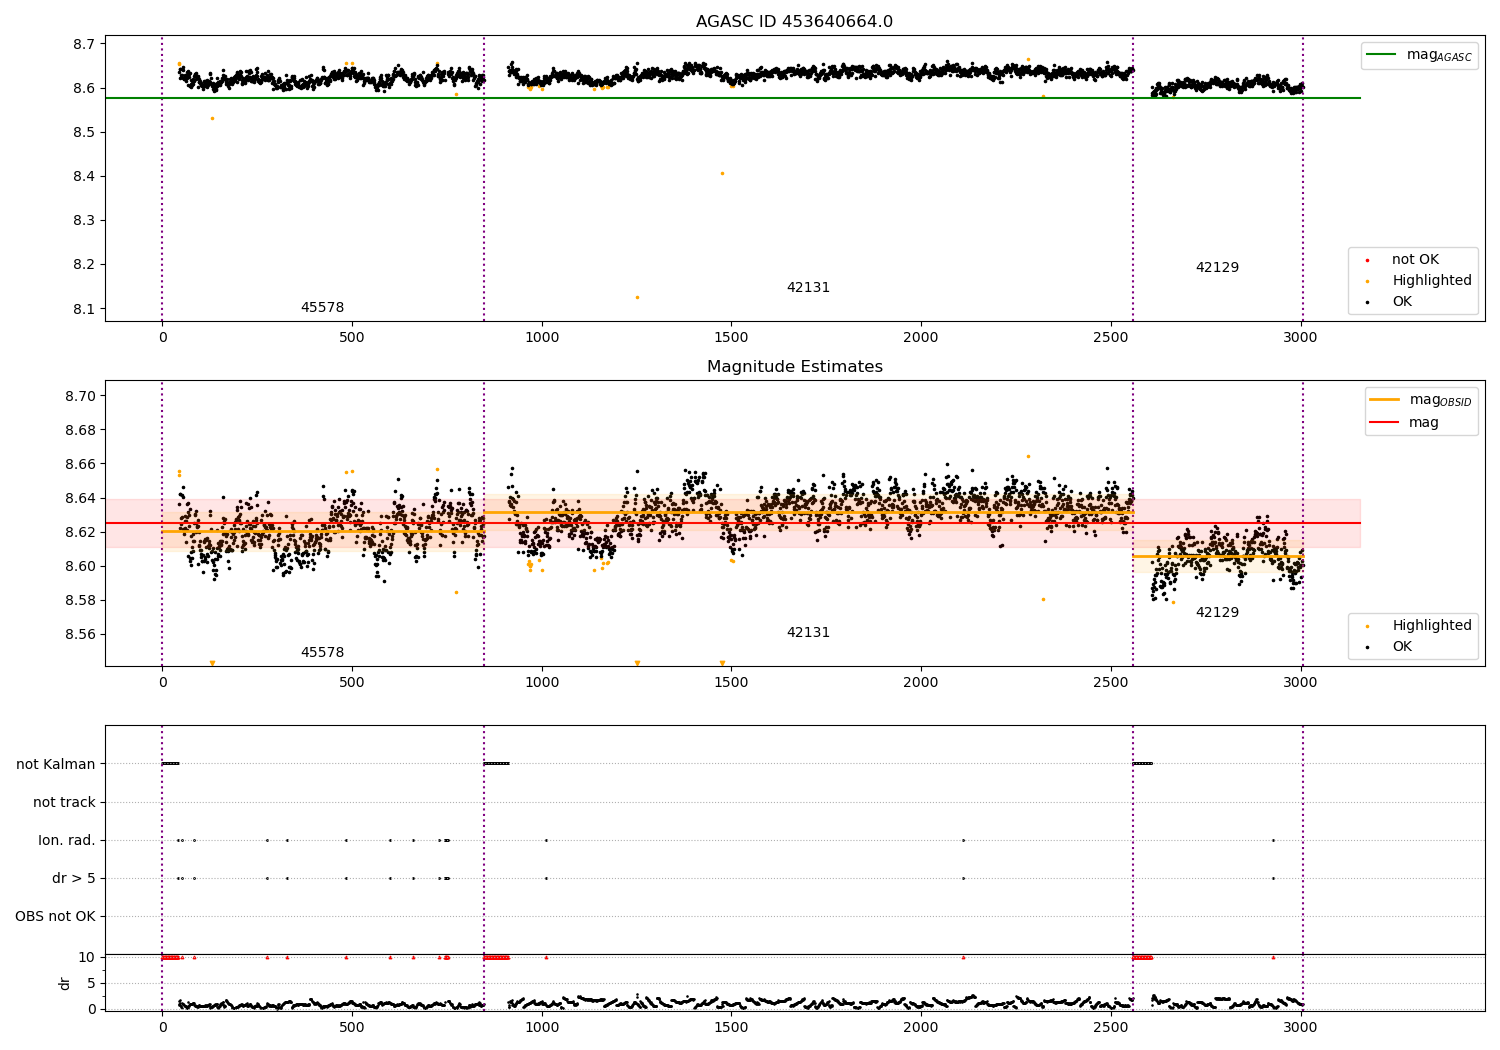Viewport: 1500px width, 1050px height.
Task: Select the 42131 obsid label in top plot
Action: (x=808, y=288)
